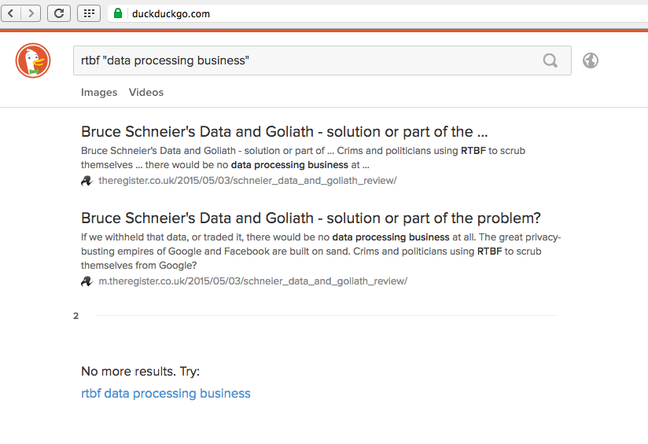Viewport: 648px width, 444px height.
Task: Click the green padlock security icon
Action: pyautogui.click(x=118, y=13)
